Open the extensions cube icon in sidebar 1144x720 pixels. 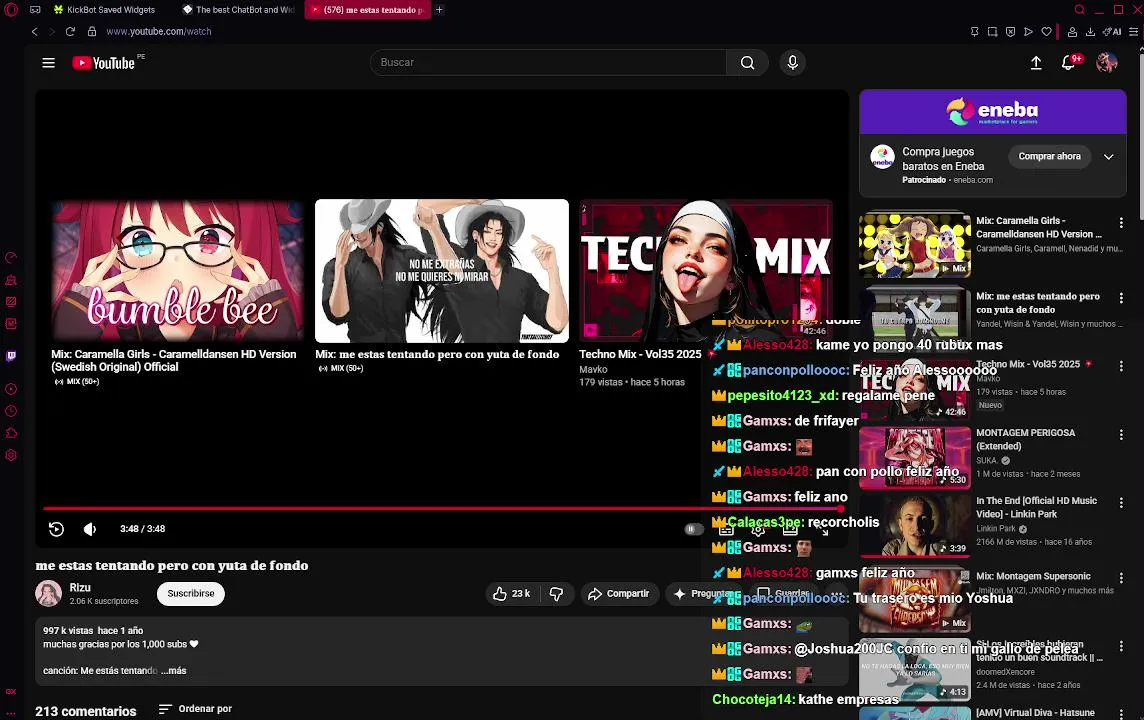pos(11,433)
